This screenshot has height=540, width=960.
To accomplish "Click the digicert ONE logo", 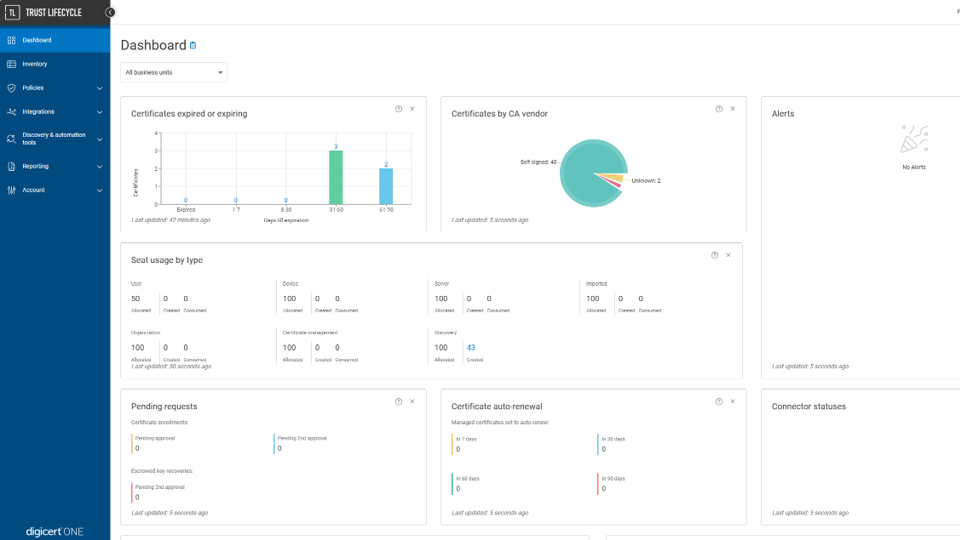I will (x=54, y=531).
